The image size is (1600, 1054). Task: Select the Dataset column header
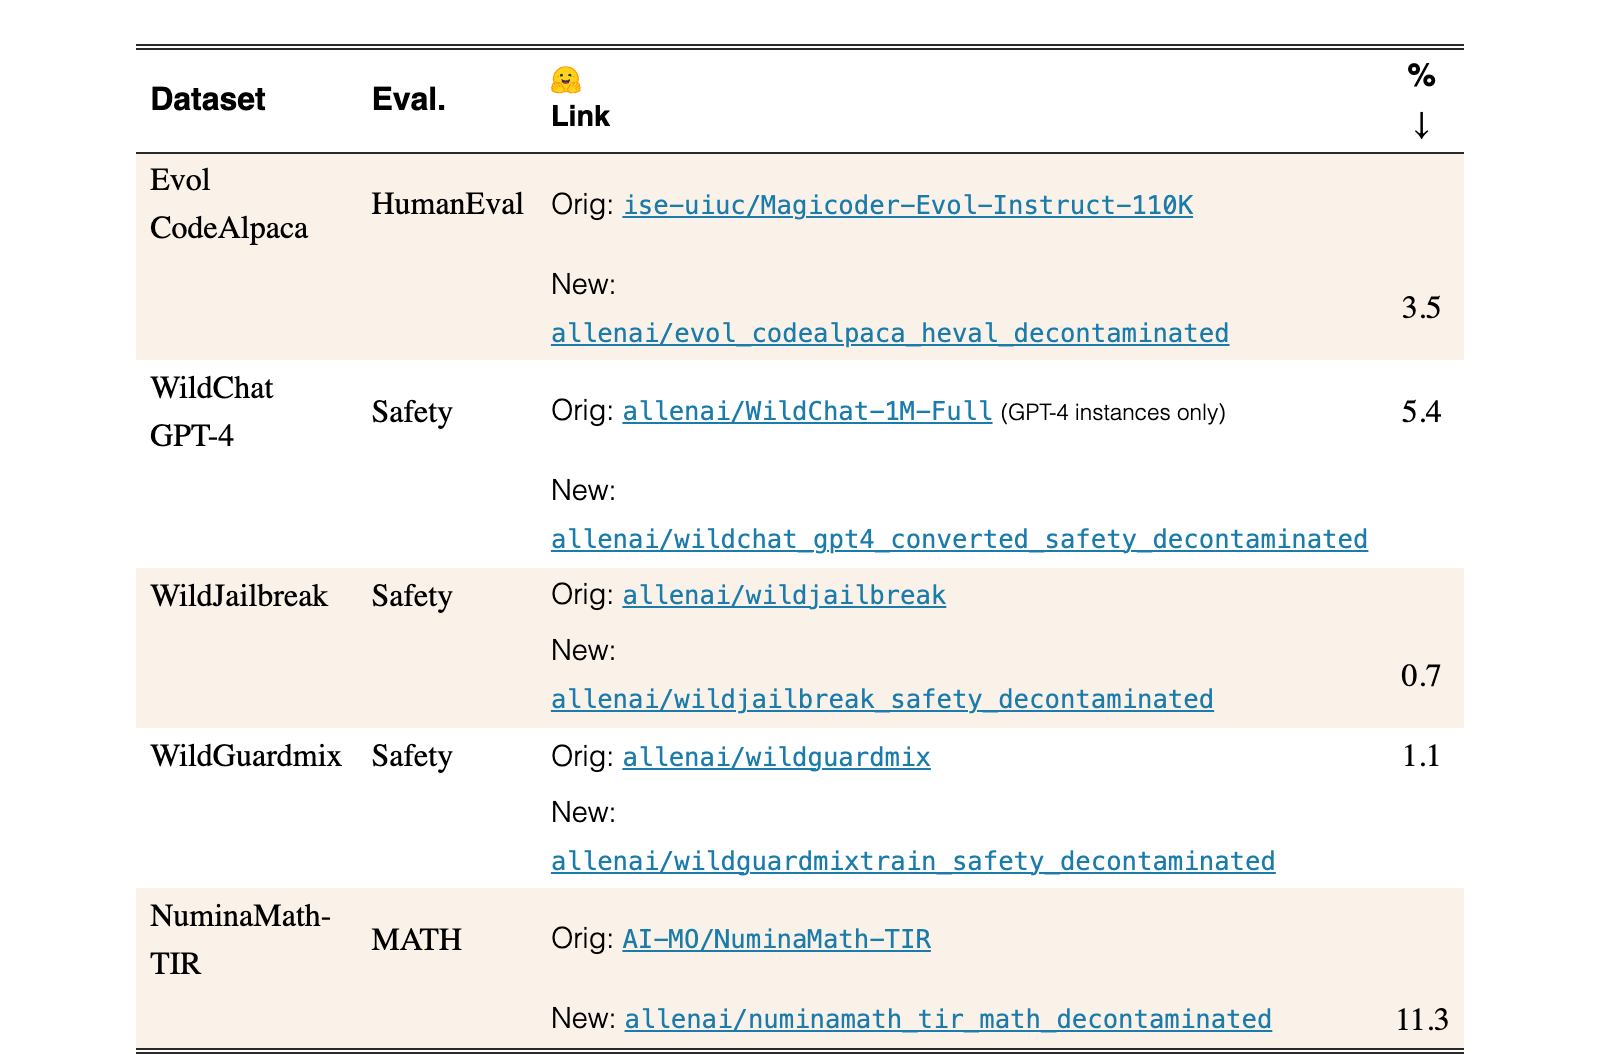(208, 99)
